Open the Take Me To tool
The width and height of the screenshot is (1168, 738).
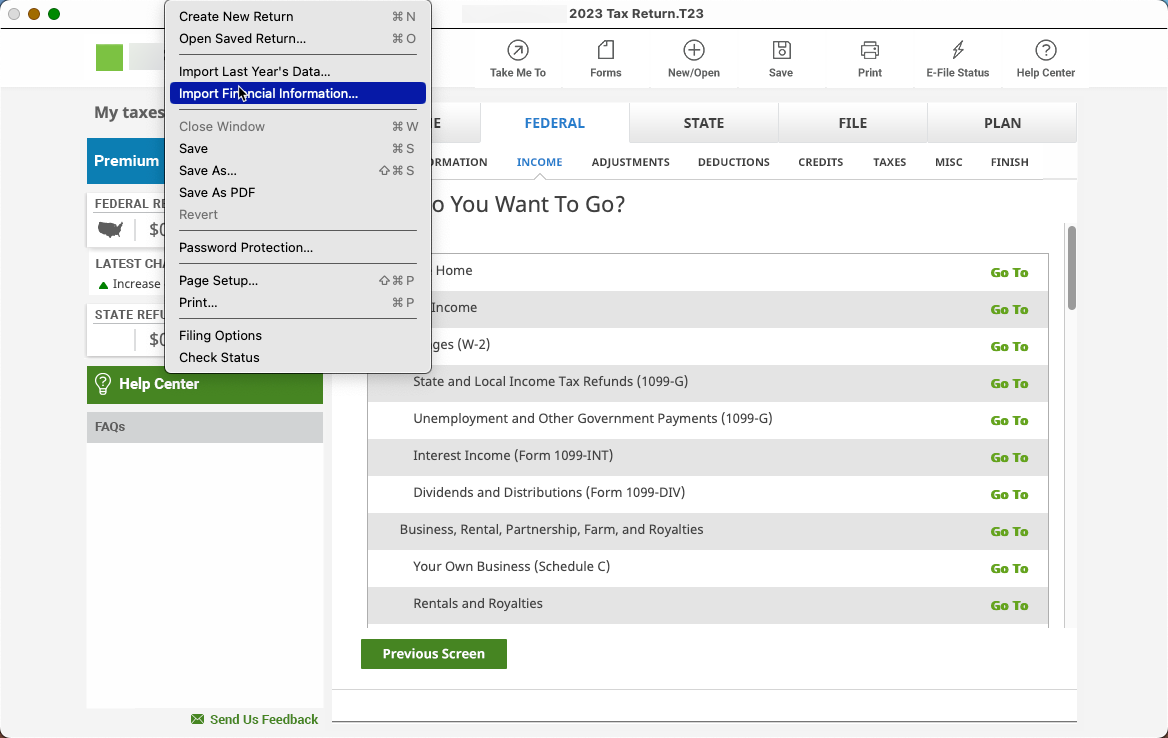click(518, 58)
